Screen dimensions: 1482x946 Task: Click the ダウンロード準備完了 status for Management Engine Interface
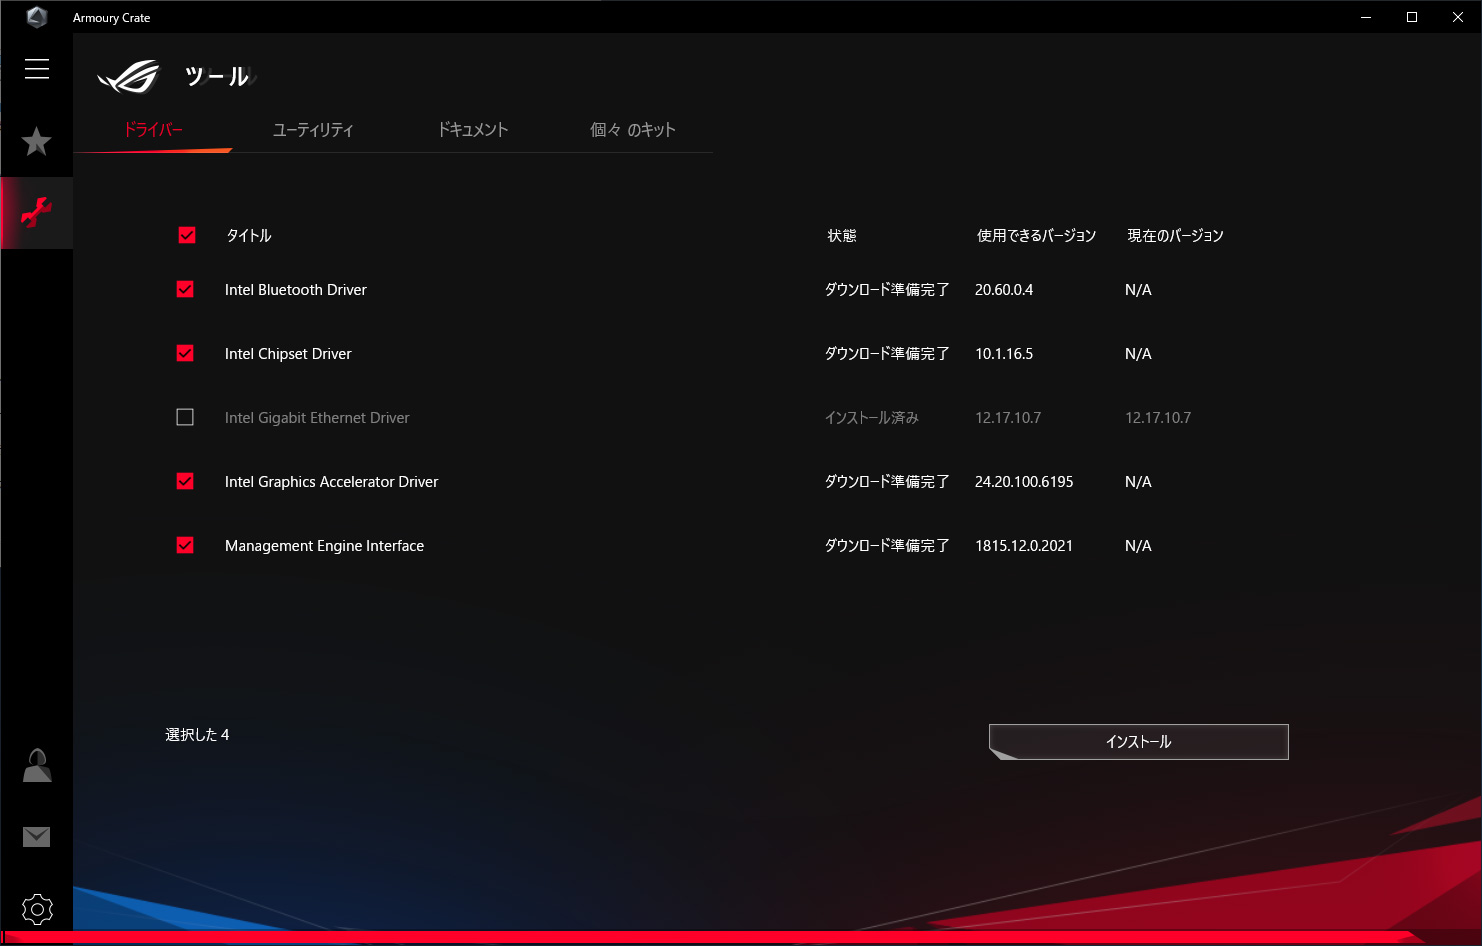887,546
